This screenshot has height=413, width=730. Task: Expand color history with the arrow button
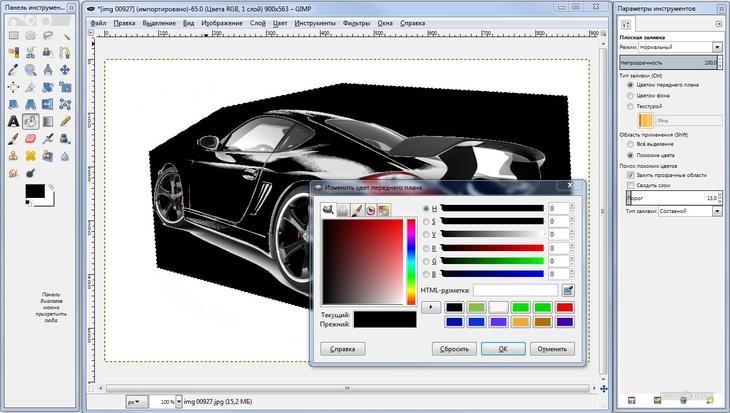pos(431,307)
